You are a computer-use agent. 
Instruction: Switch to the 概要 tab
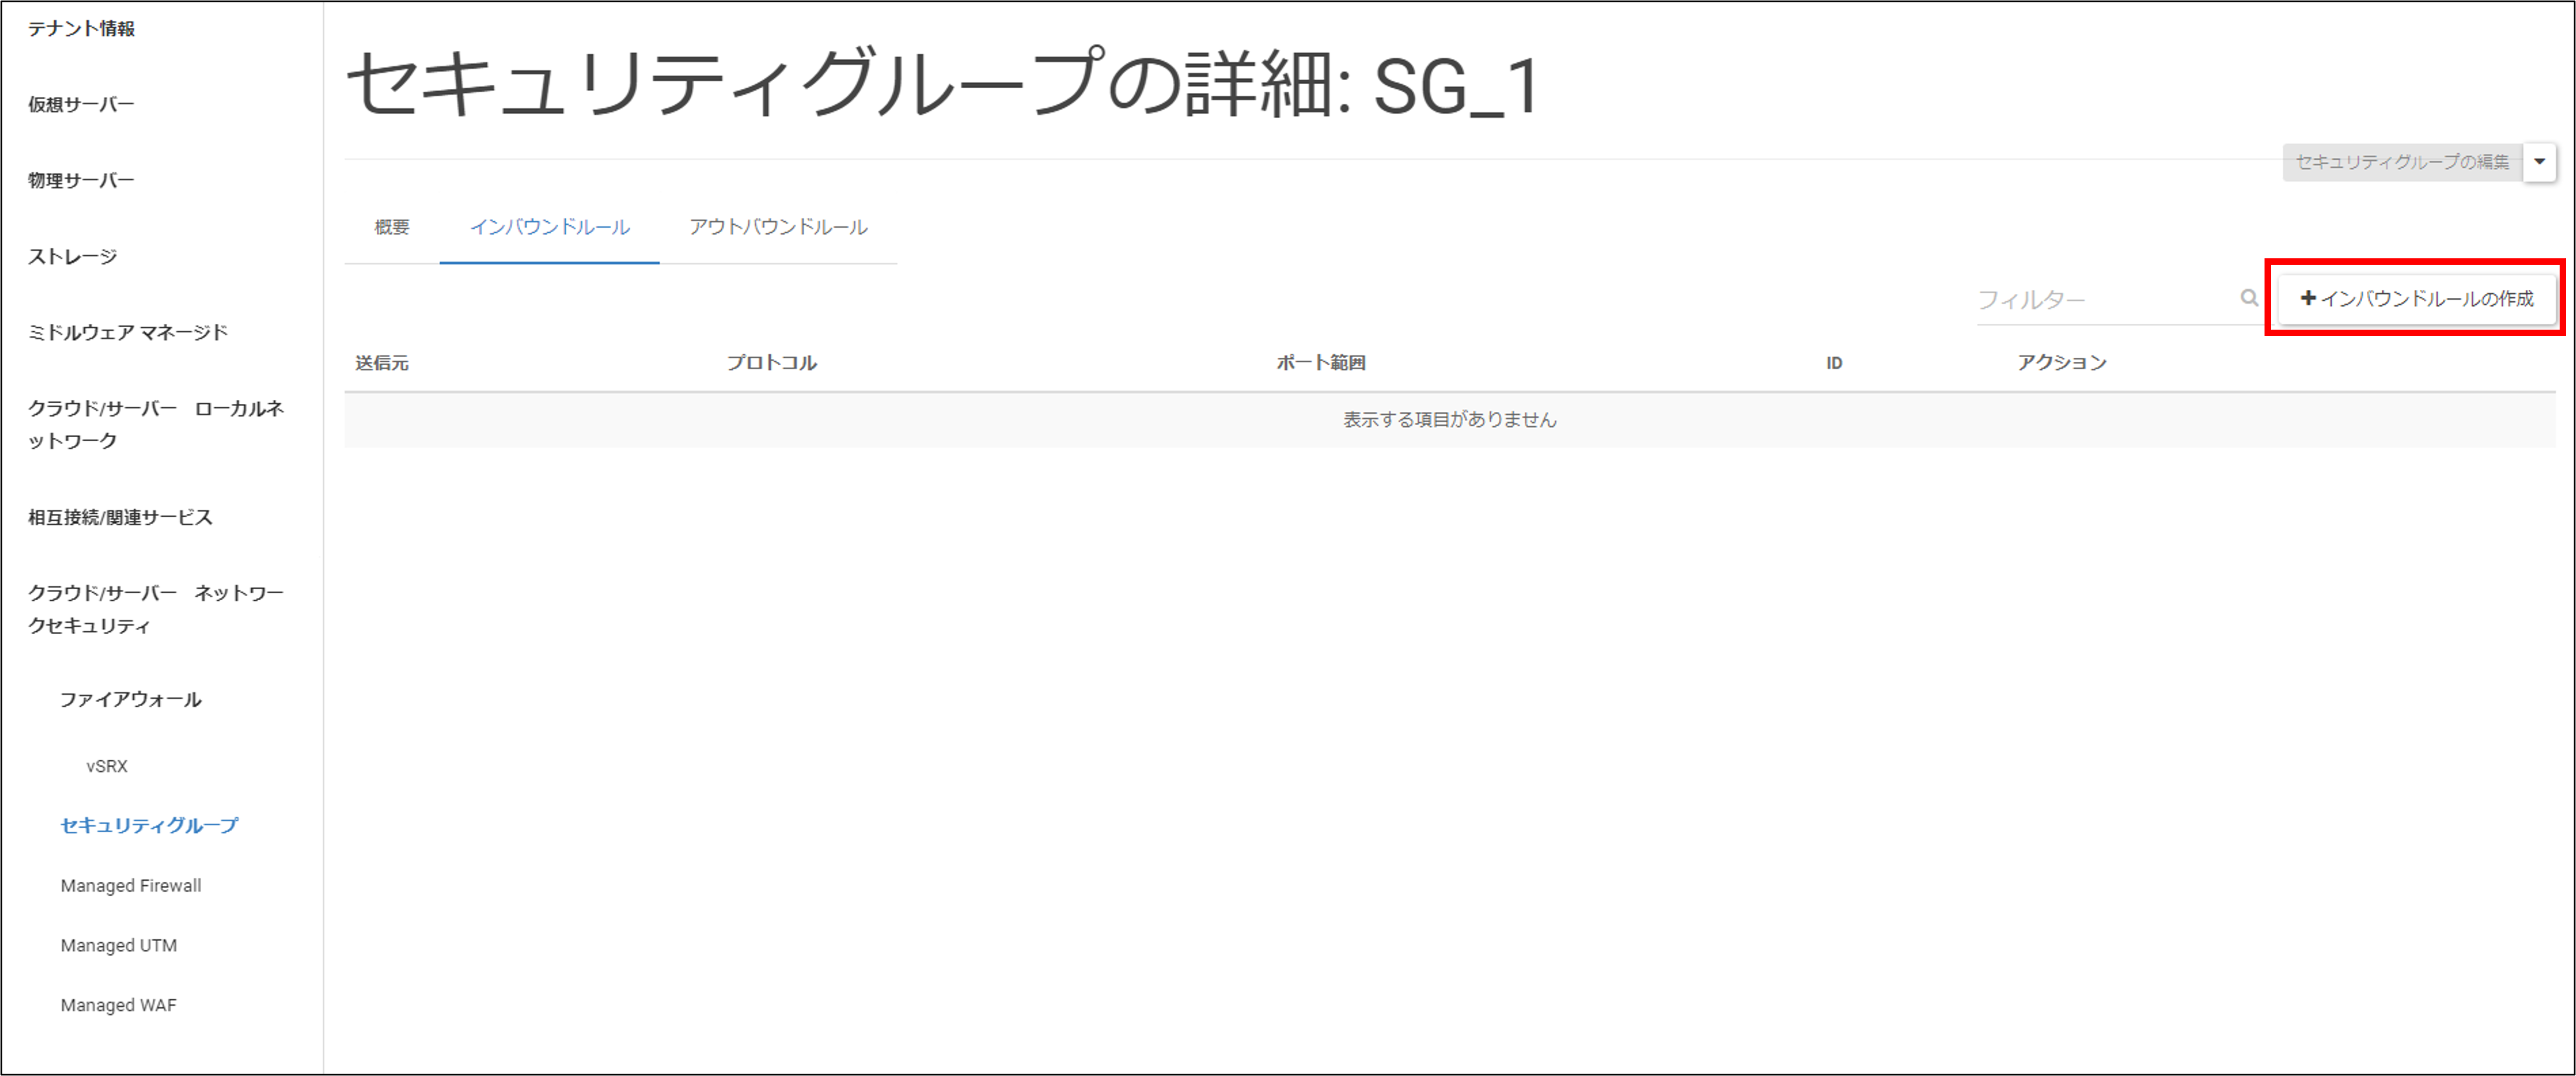click(392, 227)
